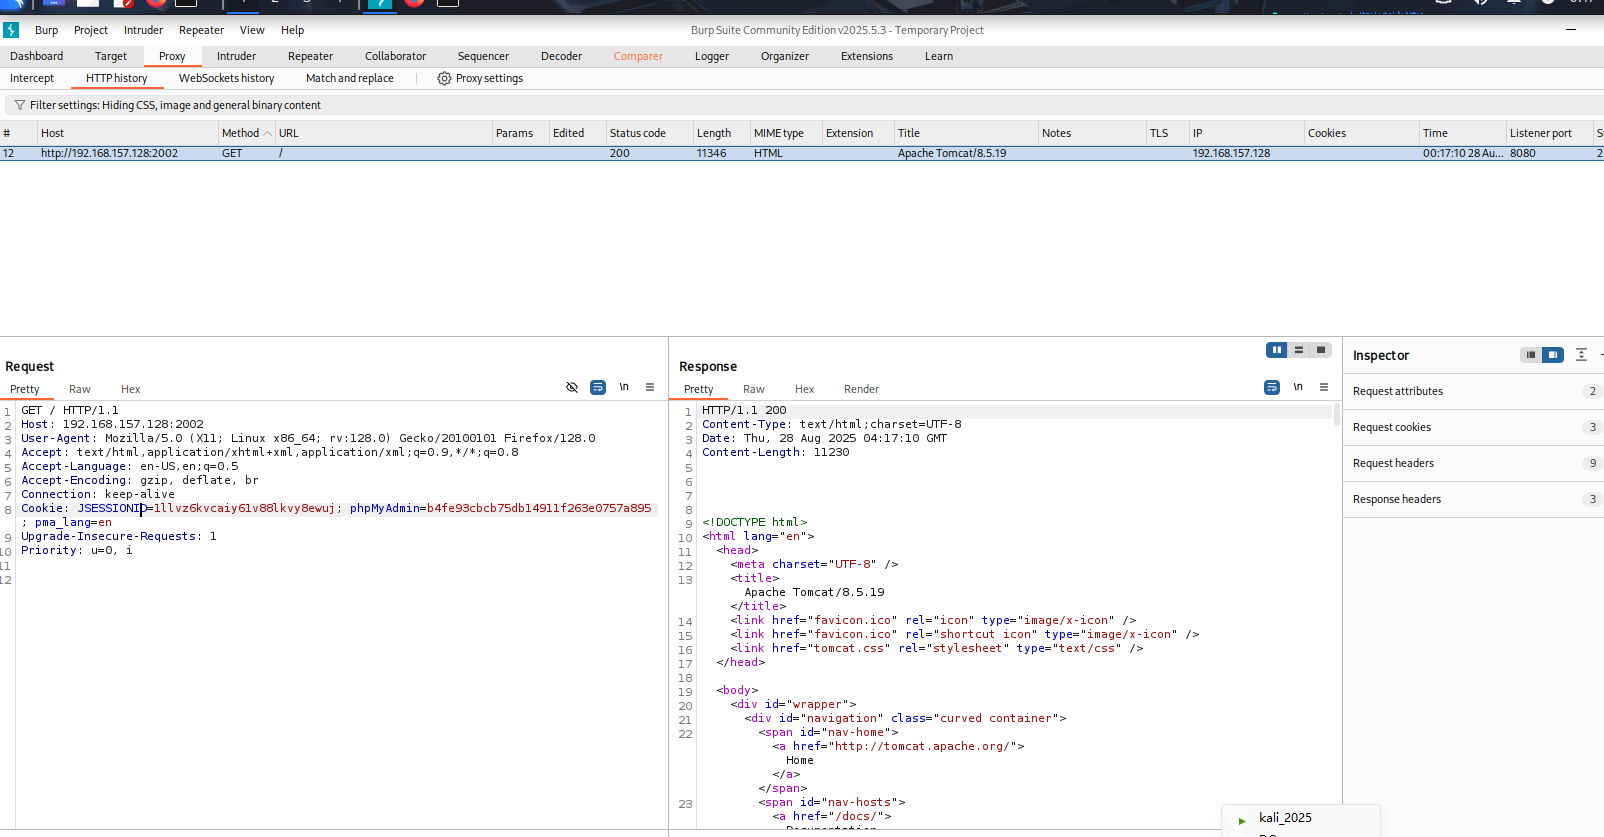The width and height of the screenshot is (1604, 837).
Task: Sort history by Length column
Action: point(721,133)
